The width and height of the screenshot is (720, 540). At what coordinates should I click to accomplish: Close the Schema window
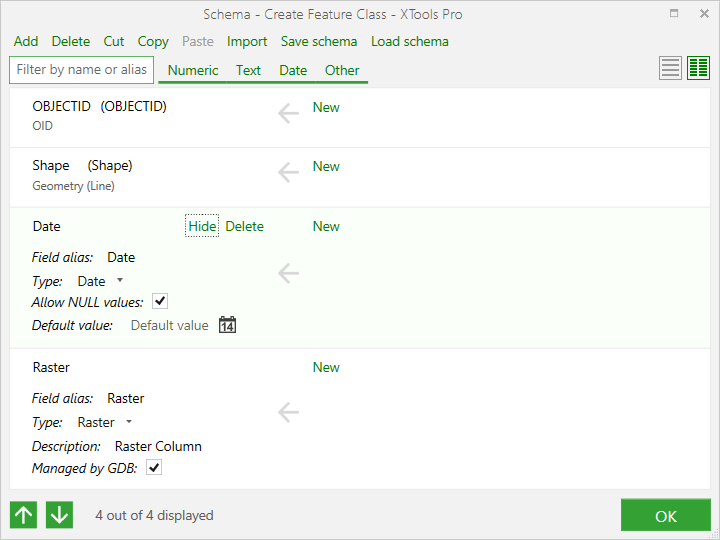click(704, 14)
